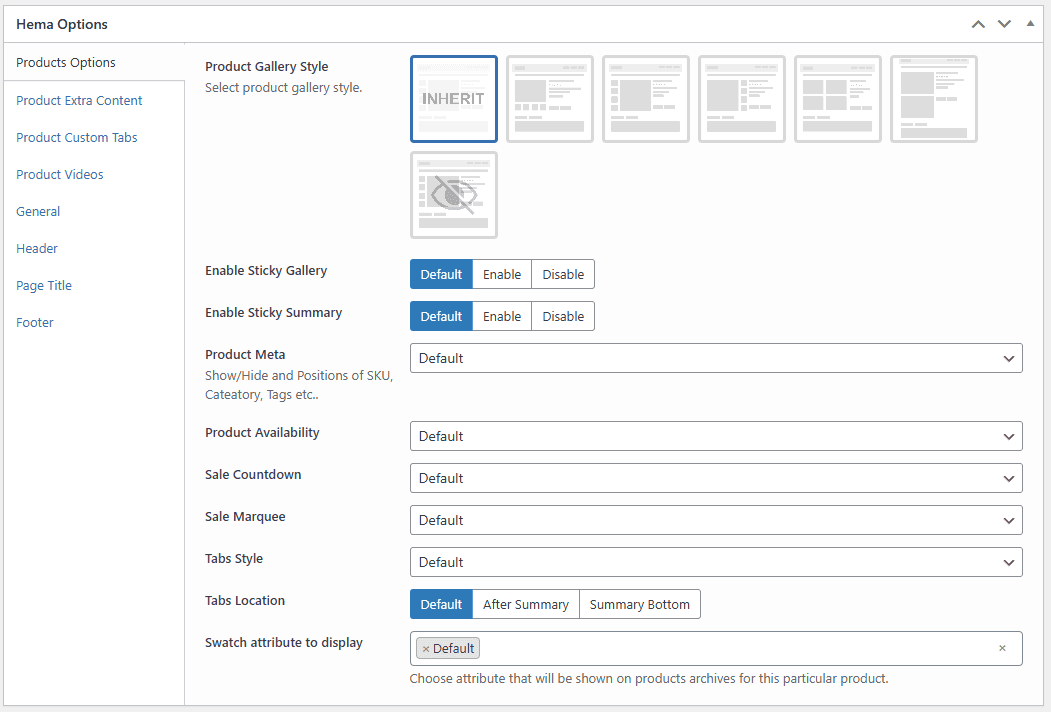Image resolution: width=1051 pixels, height=712 pixels.
Task: Set Tabs Location to After Summary
Action: pyautogui.click(x=525, y=604)
